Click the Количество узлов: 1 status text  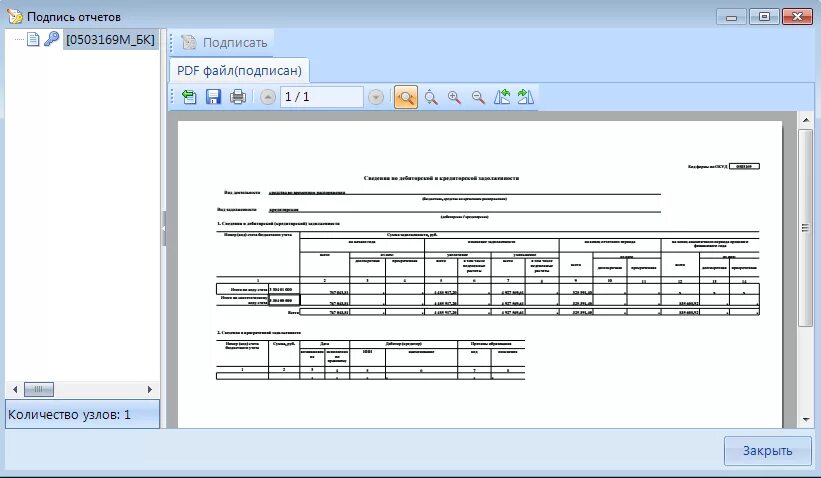click(69, 415)
